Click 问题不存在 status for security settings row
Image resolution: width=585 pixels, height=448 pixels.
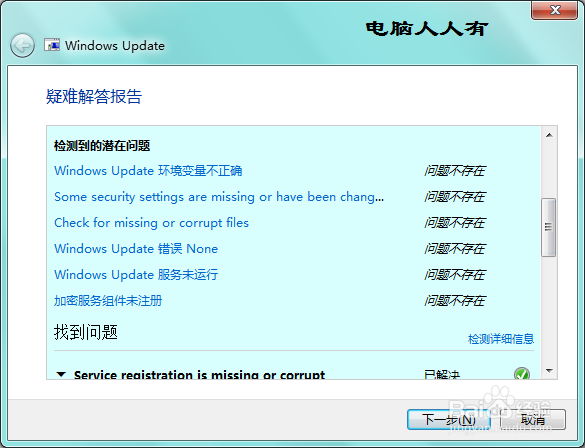click(x=454, y=197)
